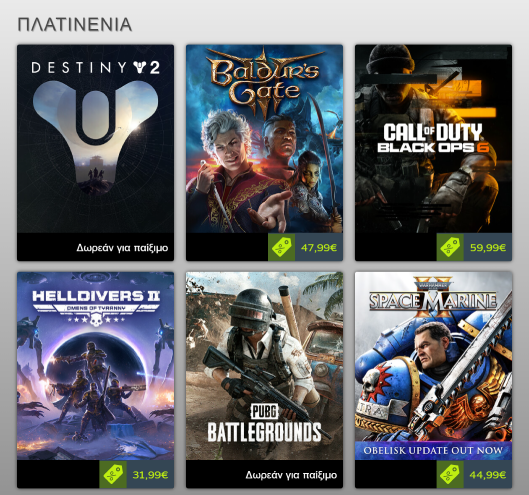
Task: Click the discount tag icon on Helldivers II
Action: point(113,475)
